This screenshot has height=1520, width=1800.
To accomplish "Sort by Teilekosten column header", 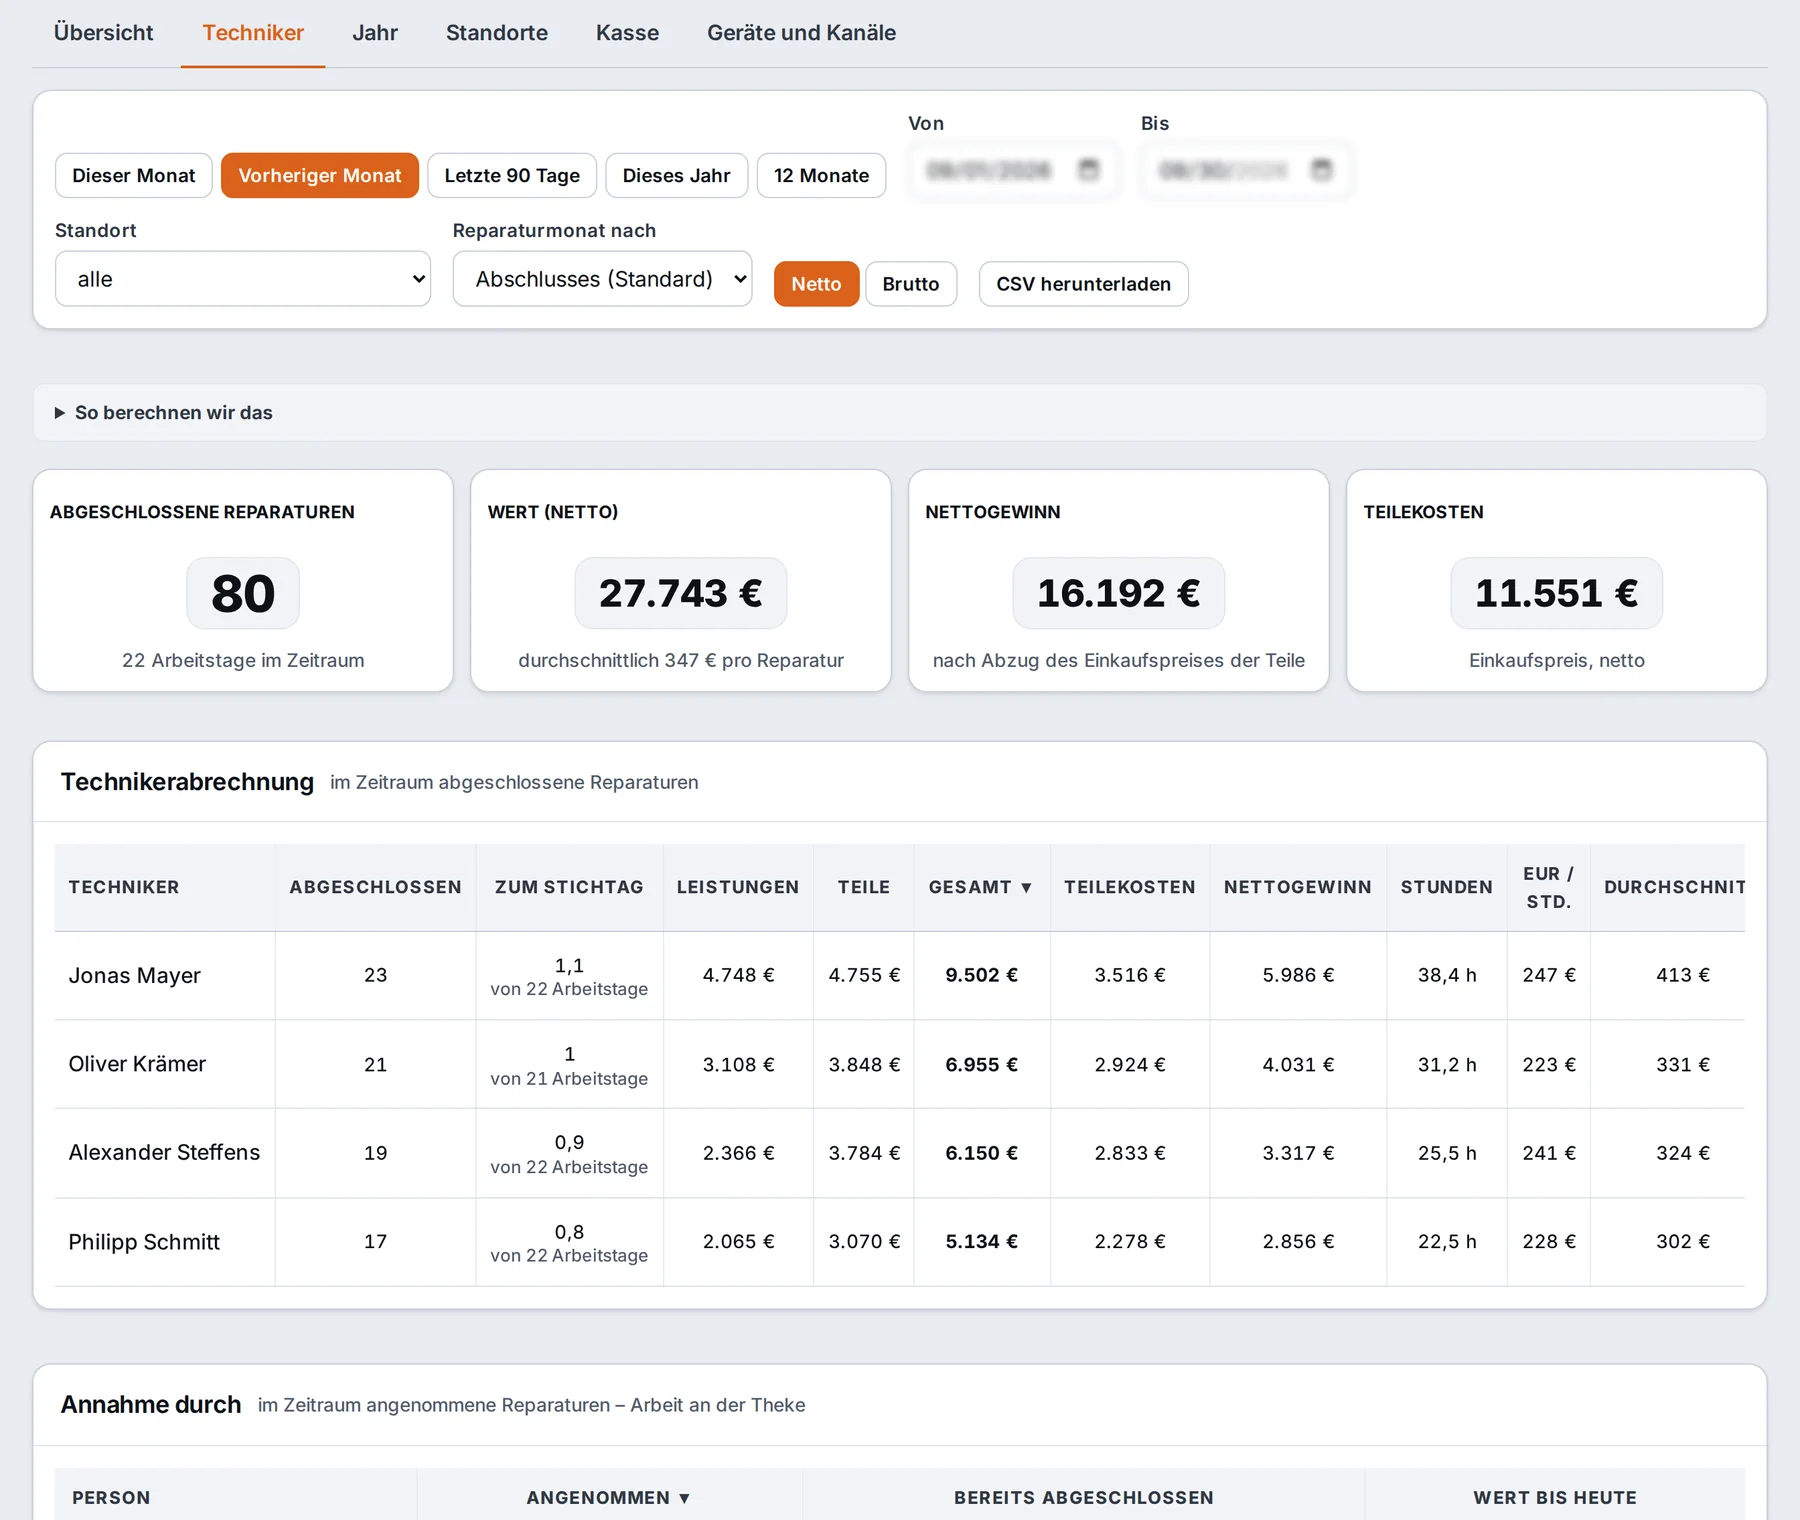I will pos(1130,887).
